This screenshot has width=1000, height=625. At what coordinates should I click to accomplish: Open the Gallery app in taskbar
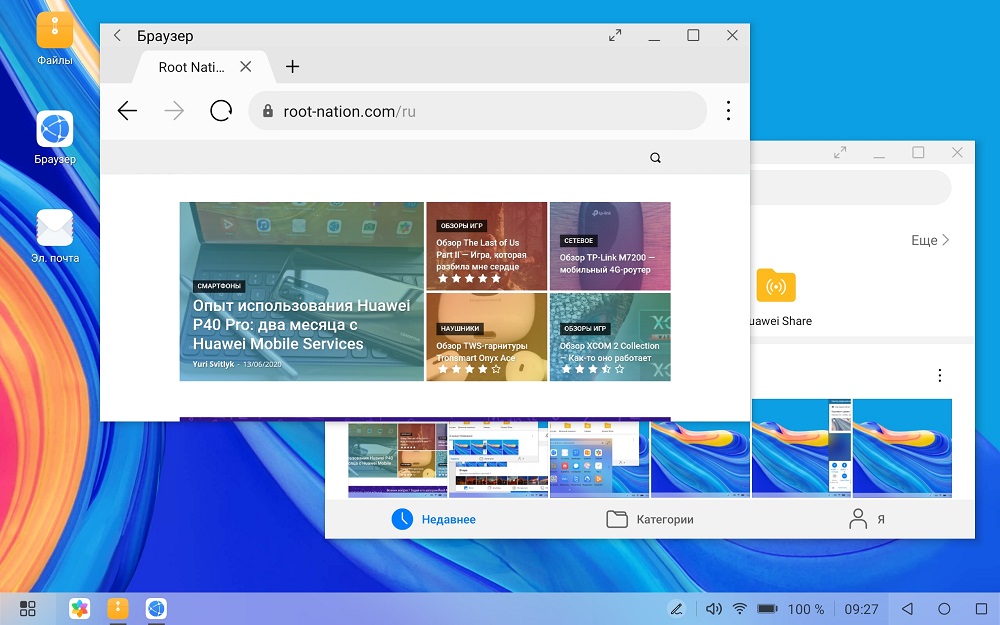[80, 608]
